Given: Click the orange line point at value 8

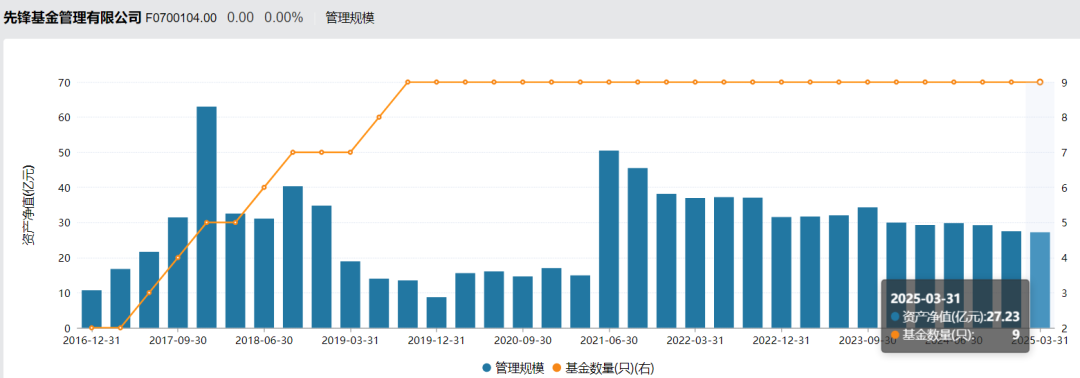Looking at the screenshot, I should coord(379,117).
